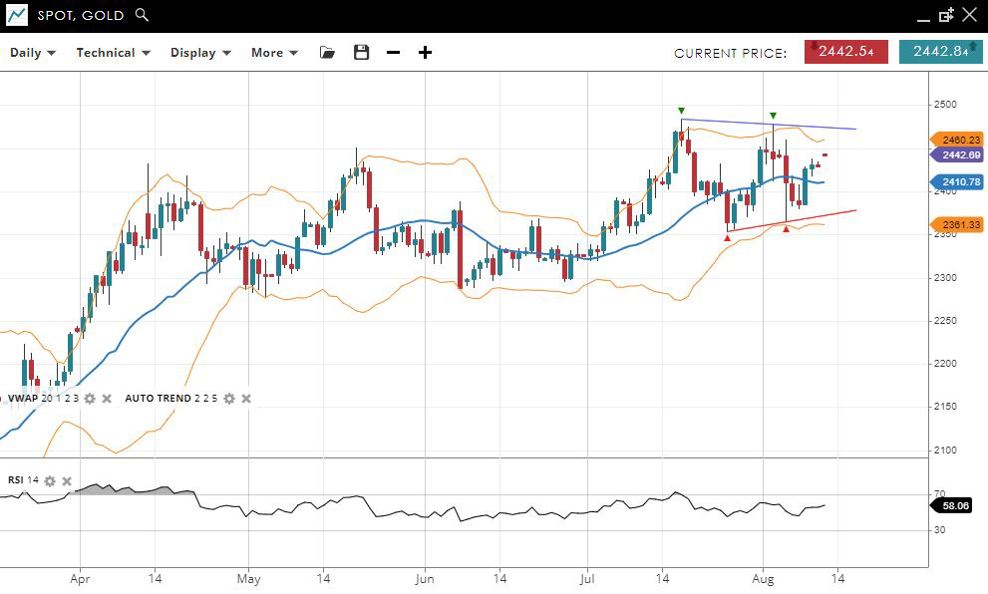Viewport: 988px width, 594px height.
Task: Open the More menu
Action: (x=274, y=53)
